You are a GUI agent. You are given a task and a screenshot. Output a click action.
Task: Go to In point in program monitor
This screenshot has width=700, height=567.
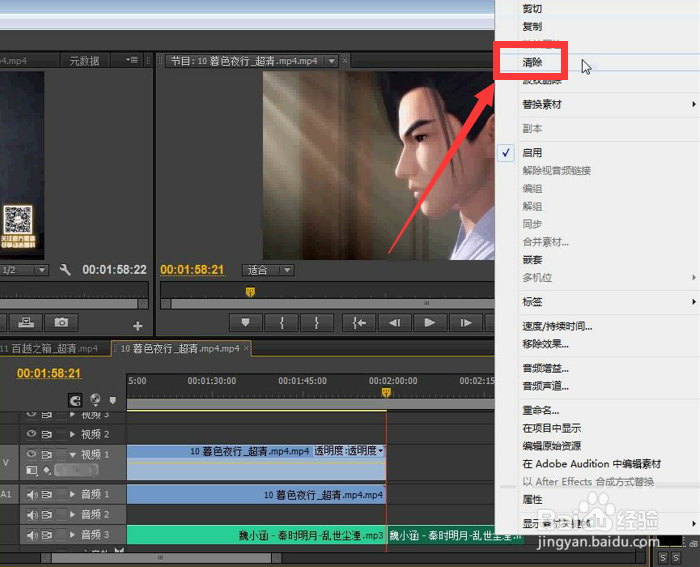[x=358, y=322]
